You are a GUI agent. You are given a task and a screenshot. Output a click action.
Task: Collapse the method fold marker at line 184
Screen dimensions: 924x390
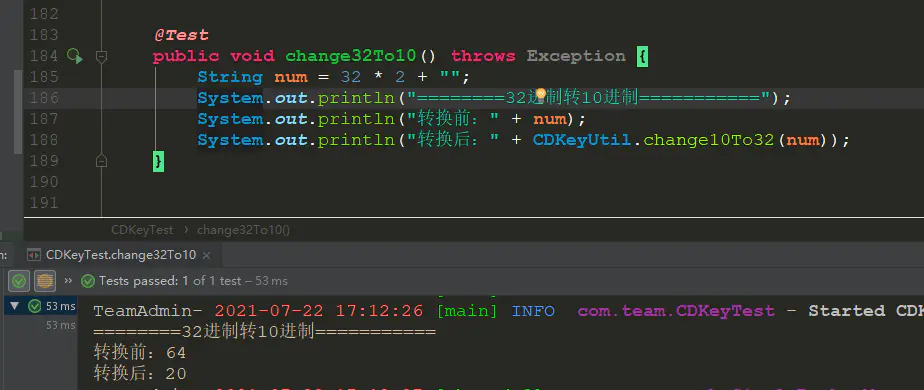point(101,57)
